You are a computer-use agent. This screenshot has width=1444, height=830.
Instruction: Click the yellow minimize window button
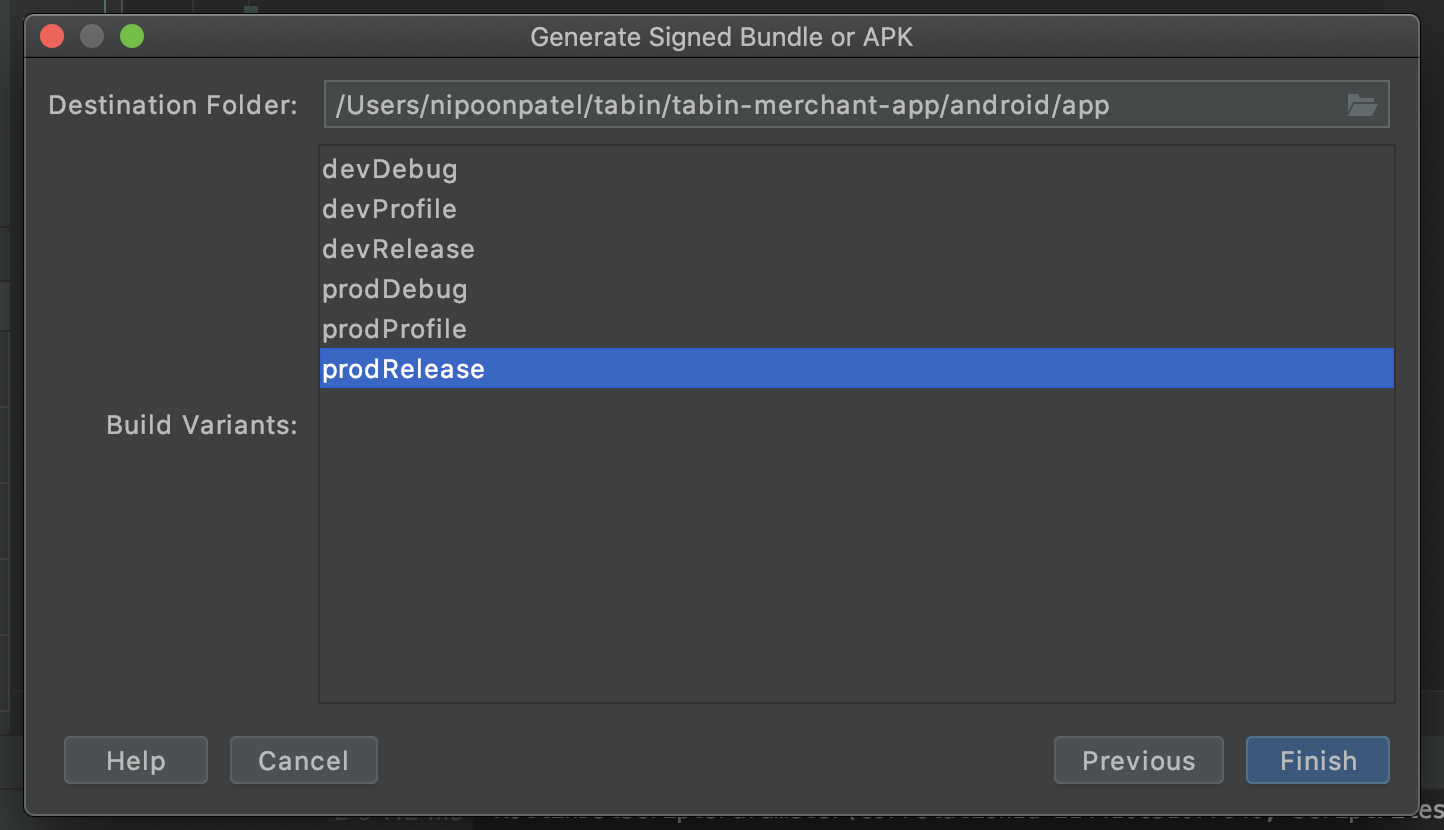[x=92, y=37]
